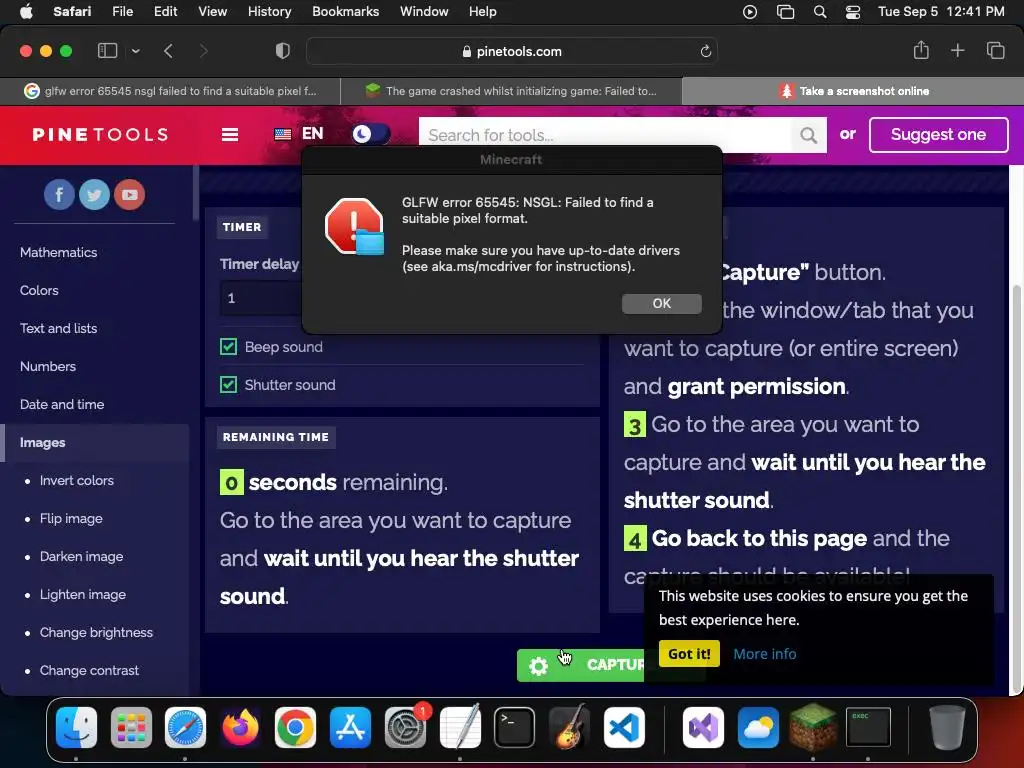
Task: Click the green CAPTURE button
Action: coord(581,665)
